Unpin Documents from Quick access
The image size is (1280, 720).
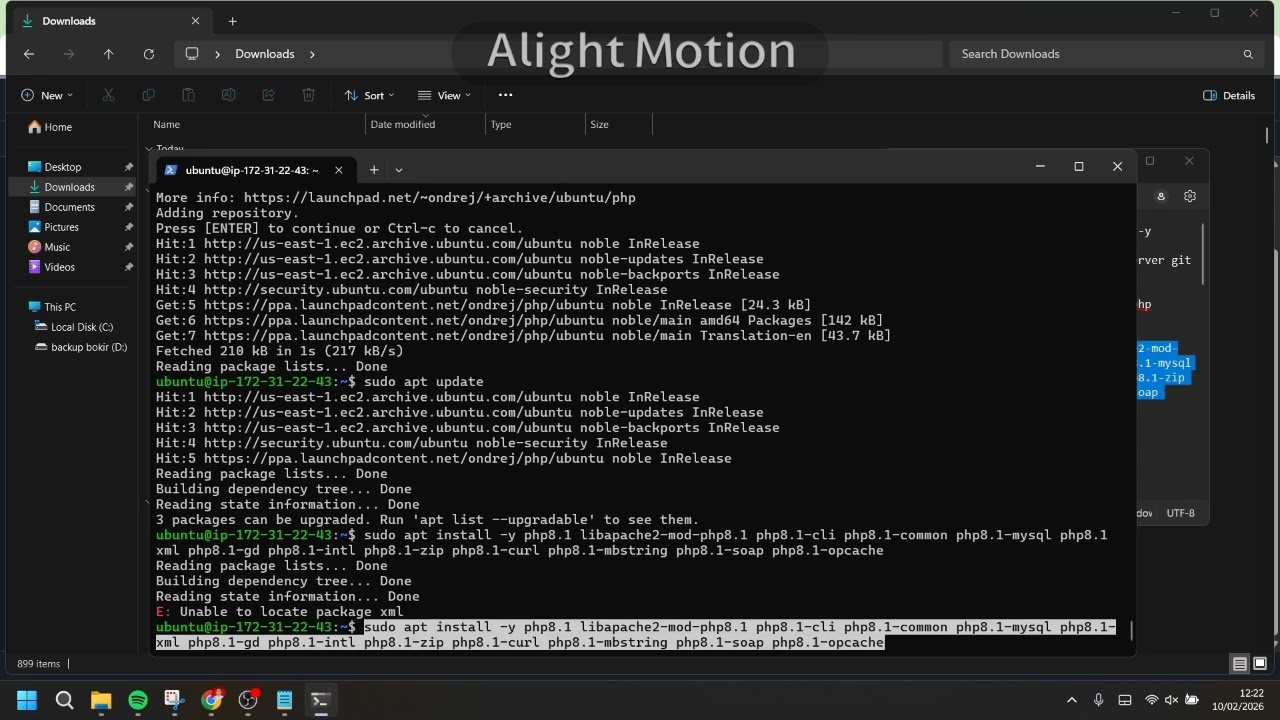(128, 207)
